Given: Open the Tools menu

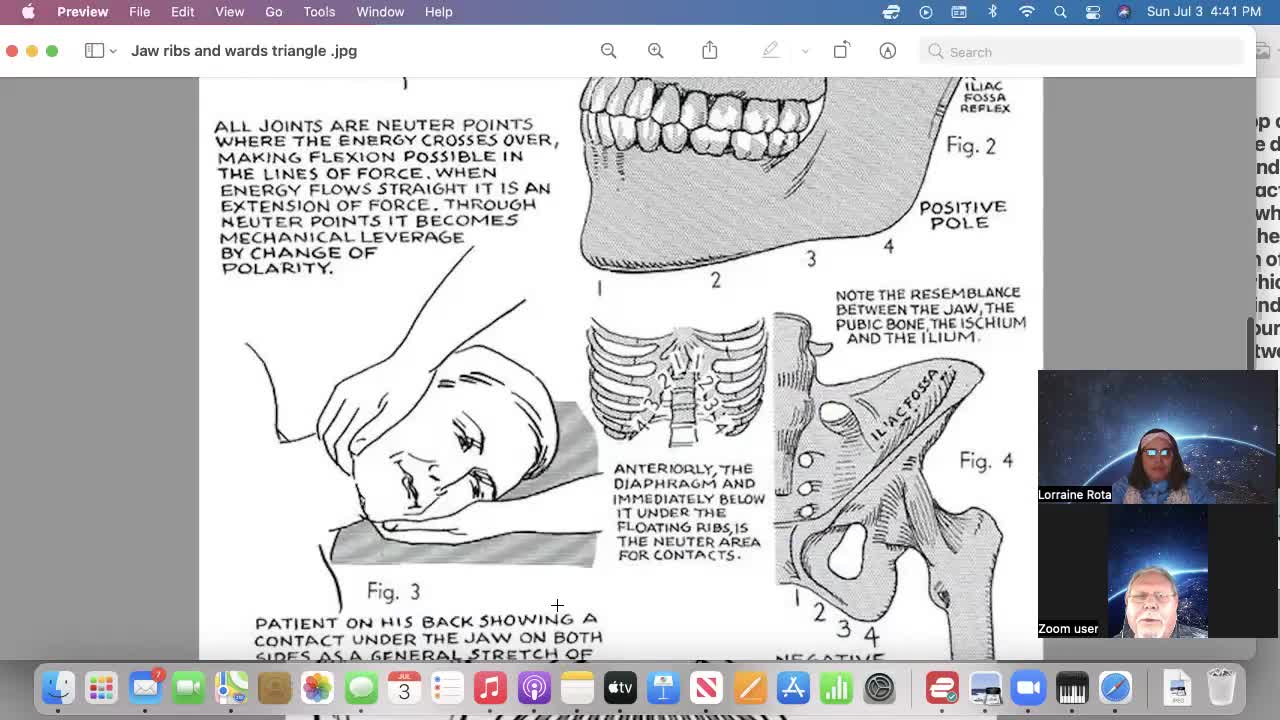Looking at the screenshot, I should point(319,12).
